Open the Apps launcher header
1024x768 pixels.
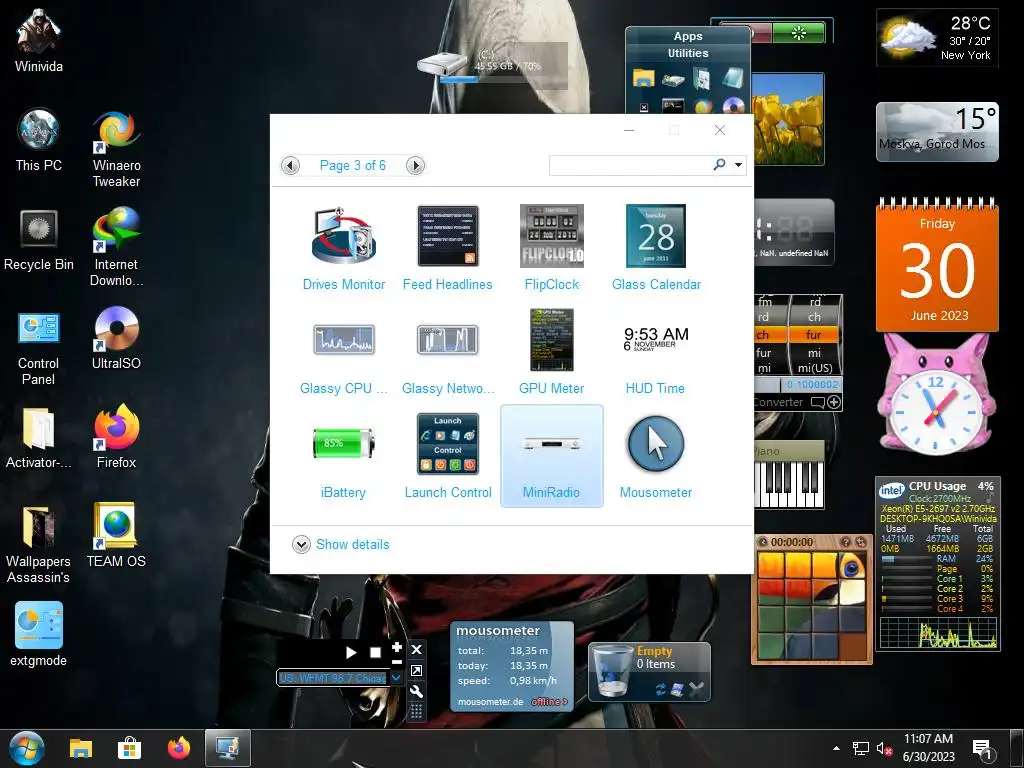pos(688,36)
